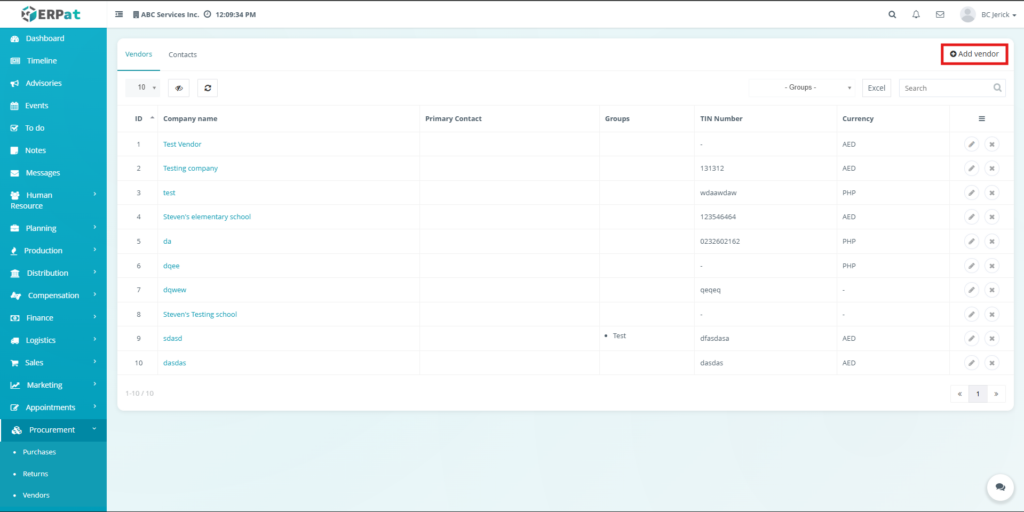This screenshot has width=1024, height=512.
Task: Go to the previous page arrow
Action: pyautogui.click(x=959, y=394)
